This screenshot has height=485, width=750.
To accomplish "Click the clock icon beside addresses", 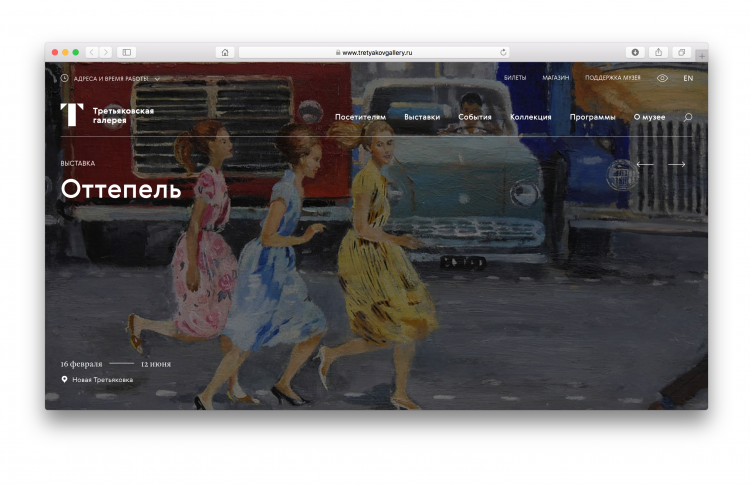I will coord(65,78).
